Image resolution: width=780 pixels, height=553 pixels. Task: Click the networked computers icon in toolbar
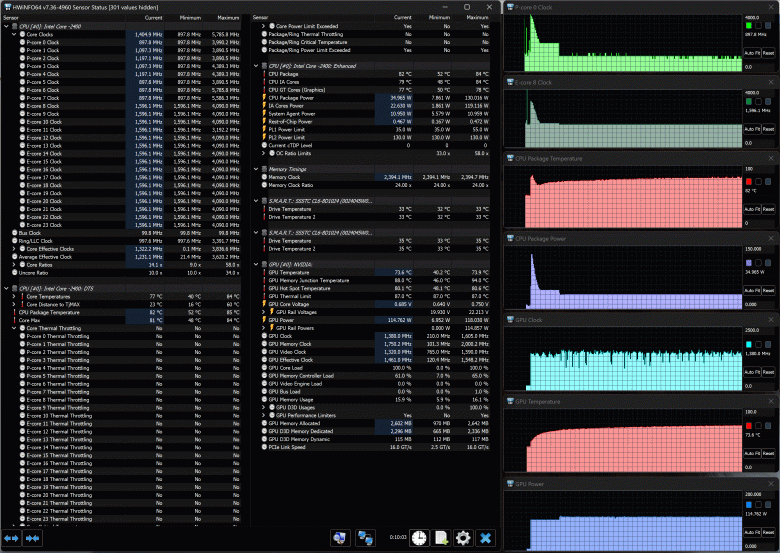[366, 538]
